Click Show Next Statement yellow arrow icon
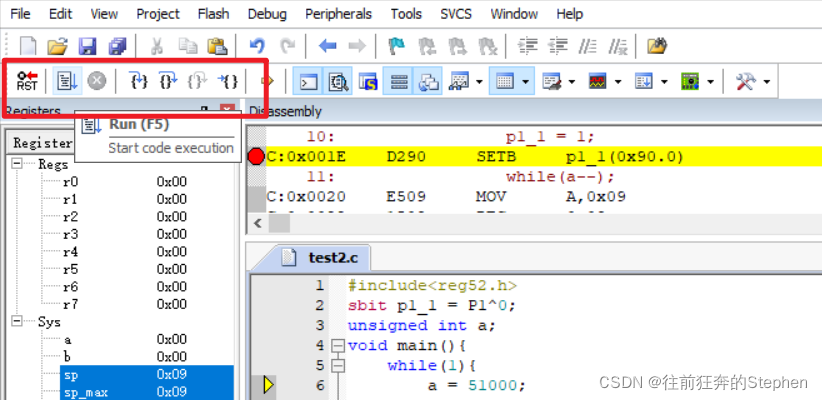The image size is (822, 400). pos(268,81)
